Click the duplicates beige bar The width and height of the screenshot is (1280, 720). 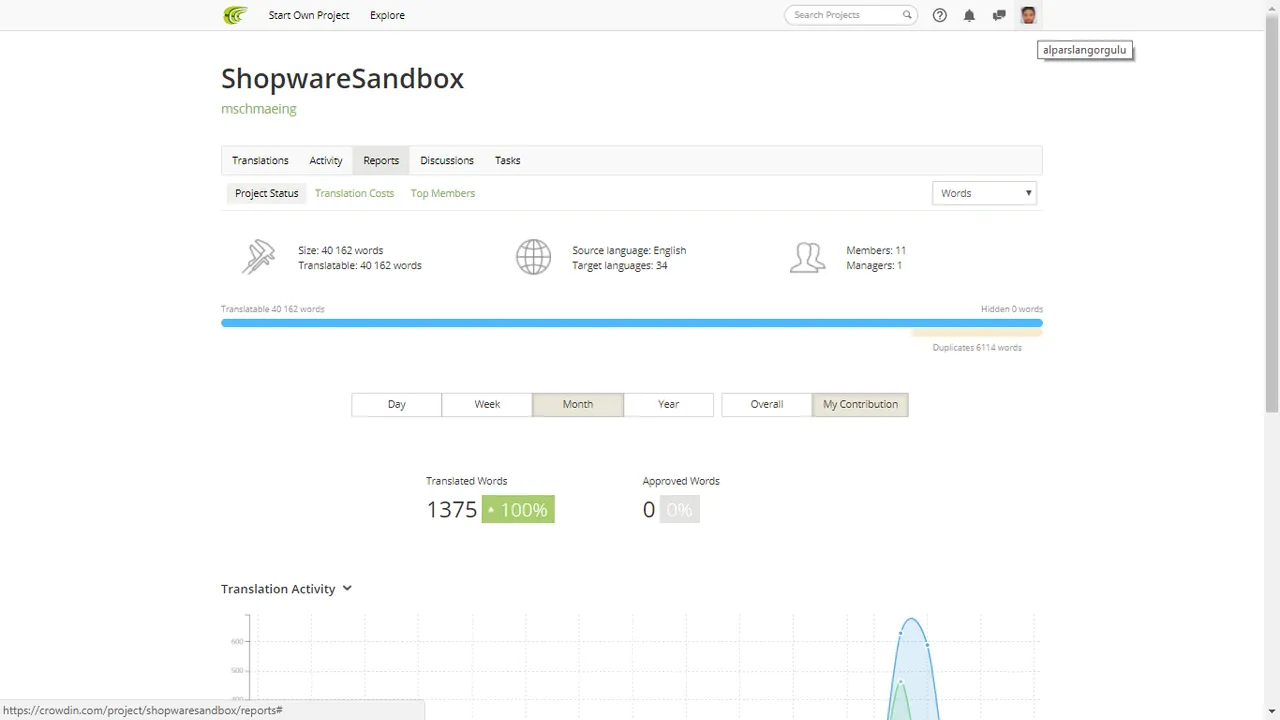coord(977,333)
